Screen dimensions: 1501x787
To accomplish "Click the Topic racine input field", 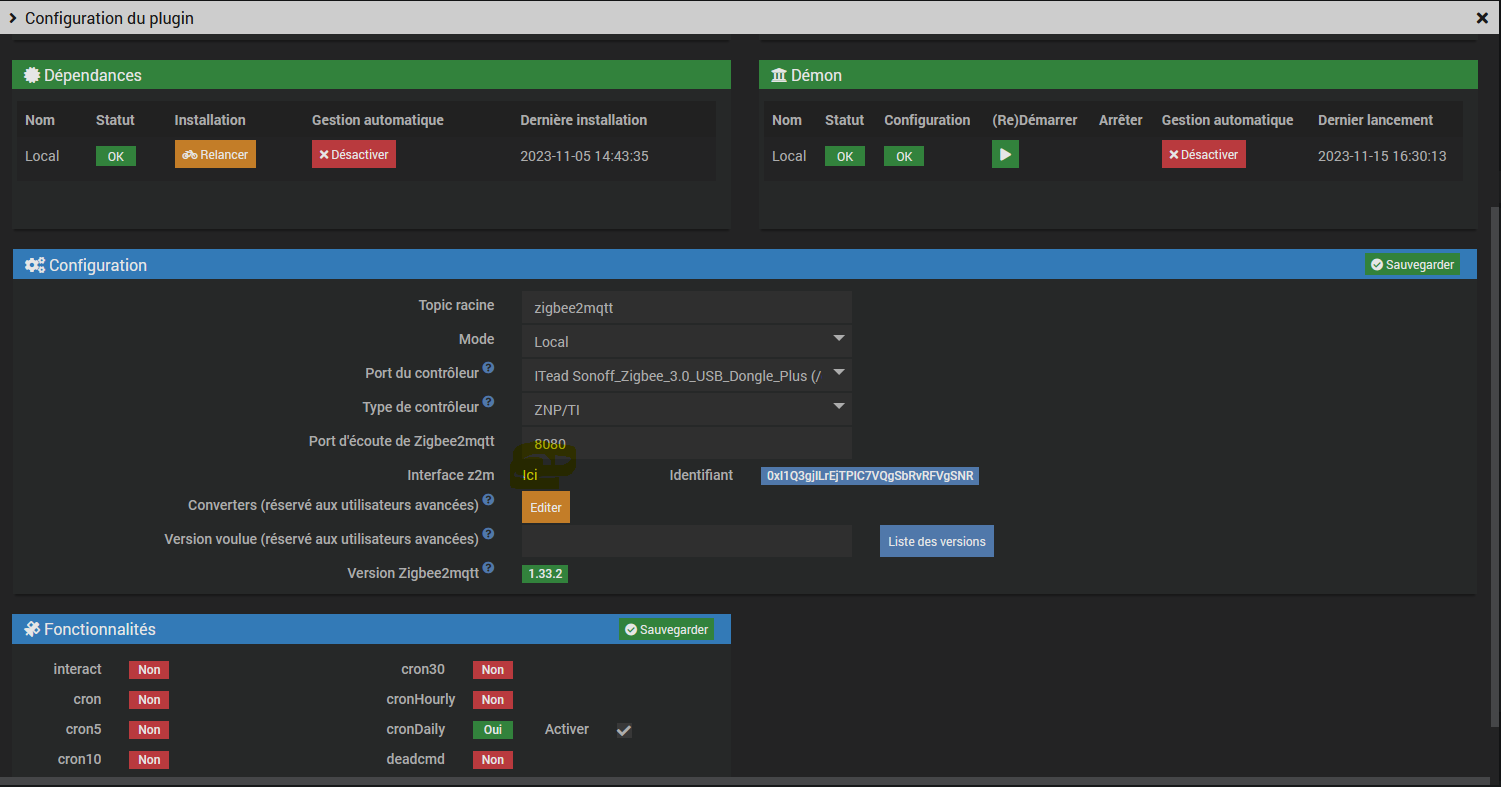I will tap(686, 308).
